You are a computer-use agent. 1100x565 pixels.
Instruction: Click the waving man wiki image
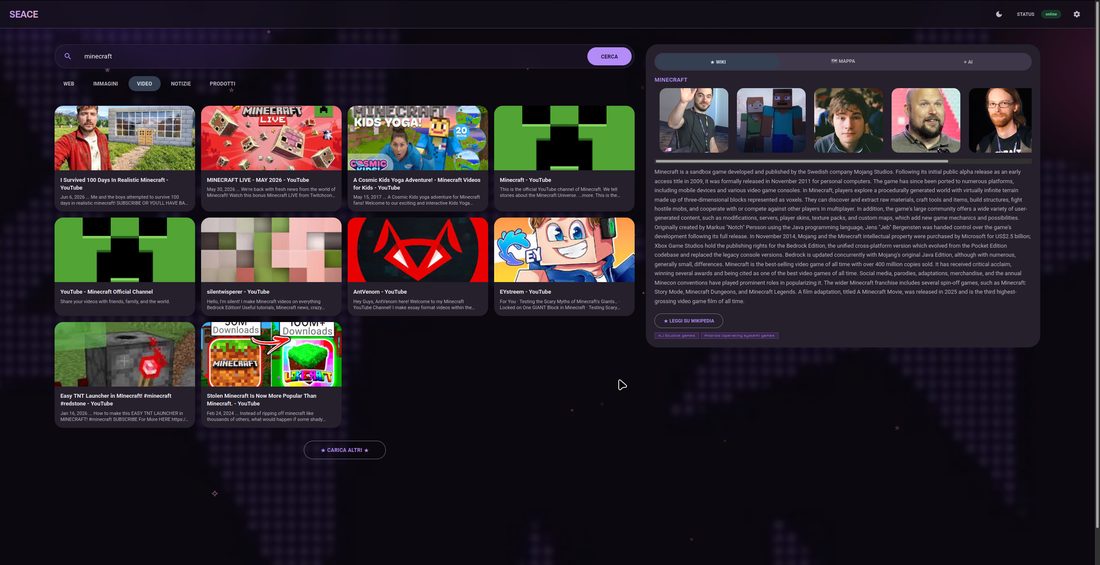(x=694, y=120)
